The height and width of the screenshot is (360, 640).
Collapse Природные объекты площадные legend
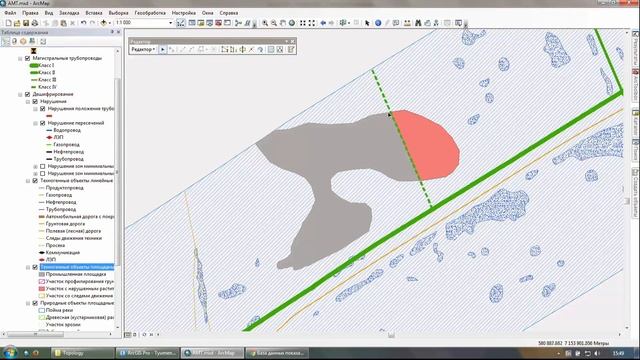click(28, 303)
